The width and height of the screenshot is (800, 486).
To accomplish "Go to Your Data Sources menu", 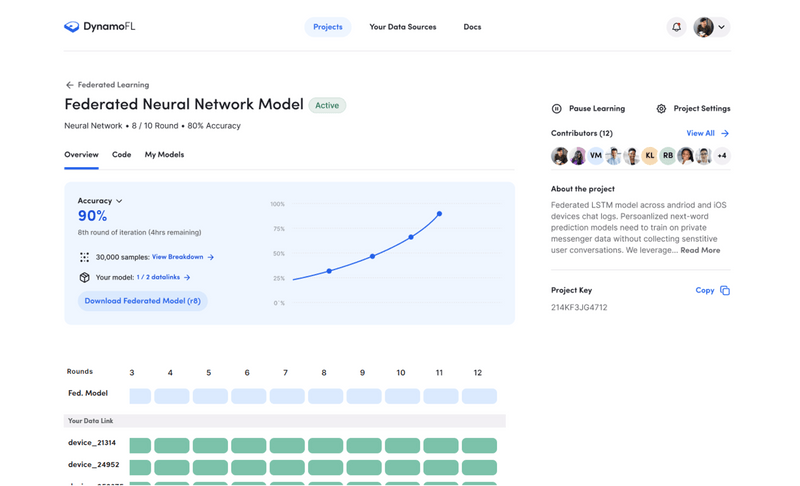I will pyautogui.click(x=402, y=27).
